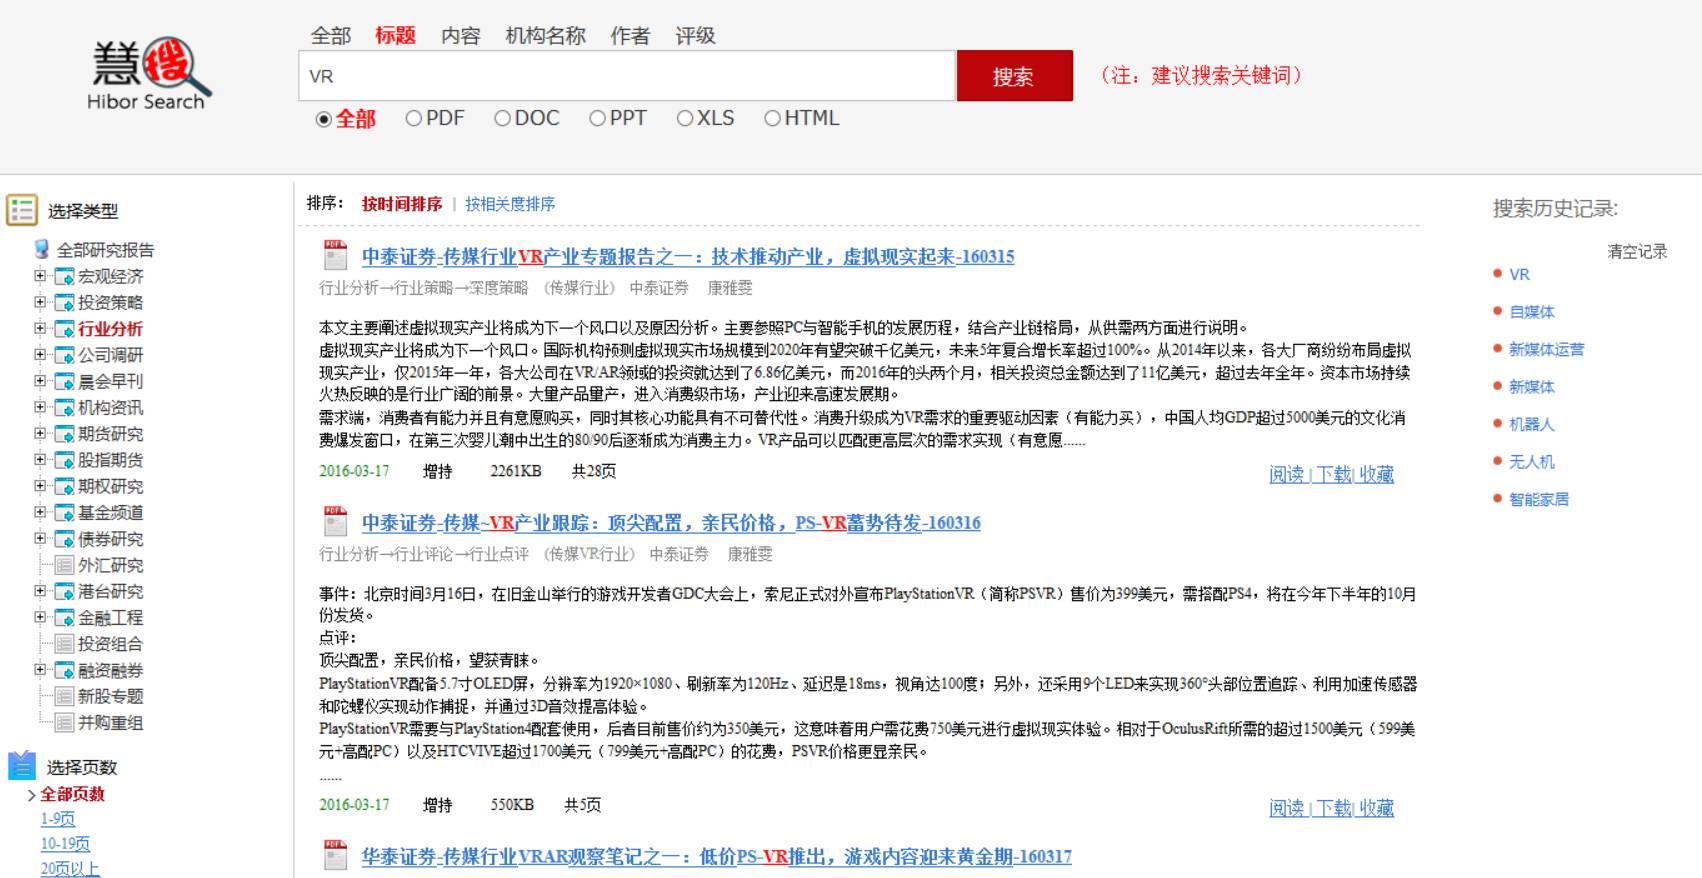Click the document icon beside 投资组合

(64, 644)
